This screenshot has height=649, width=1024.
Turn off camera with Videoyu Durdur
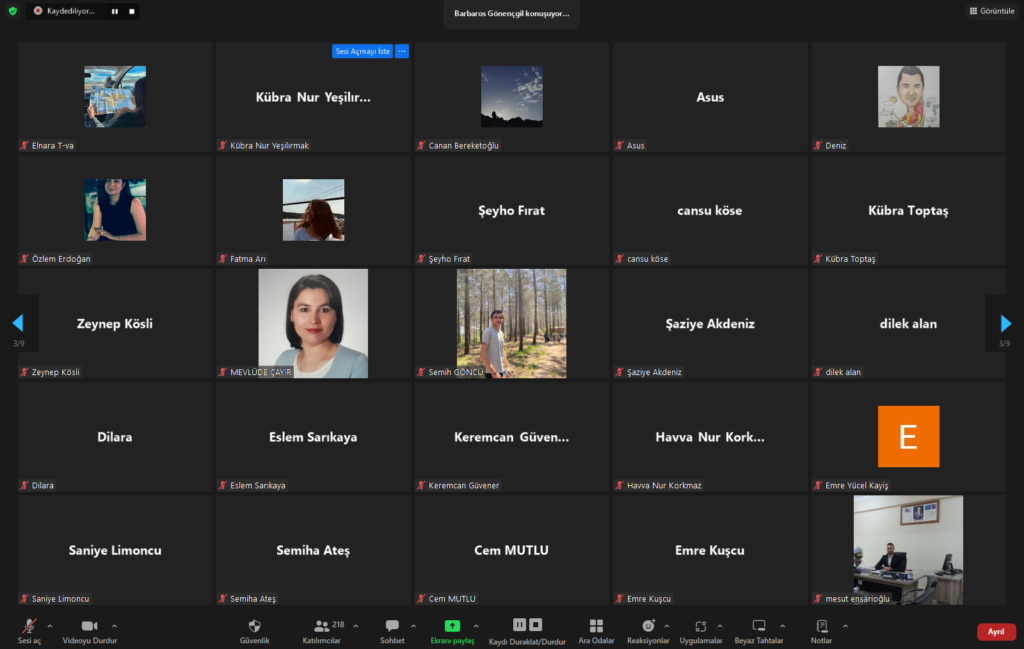pyautogui.click(x=88, y=626)
